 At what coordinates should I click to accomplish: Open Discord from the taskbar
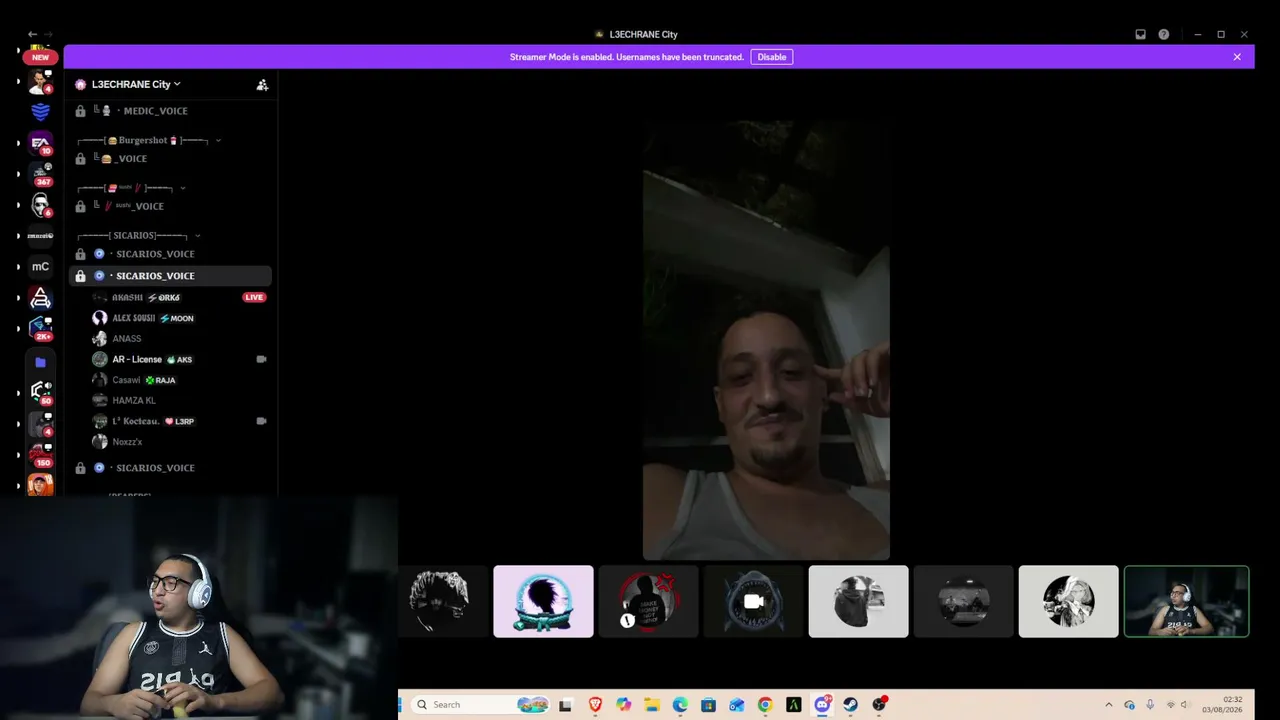(x=822, y=705)
